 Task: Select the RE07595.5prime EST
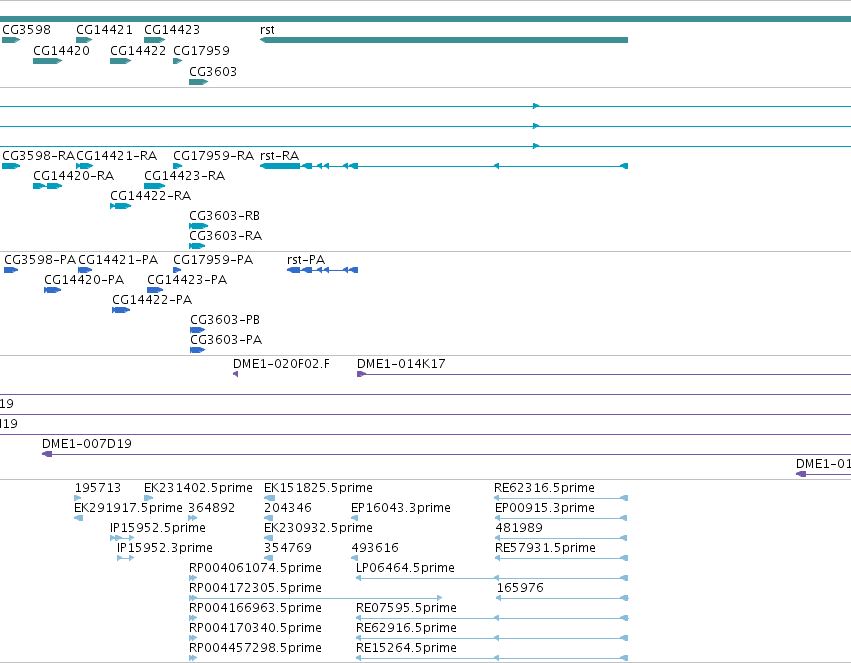[406, 609]
